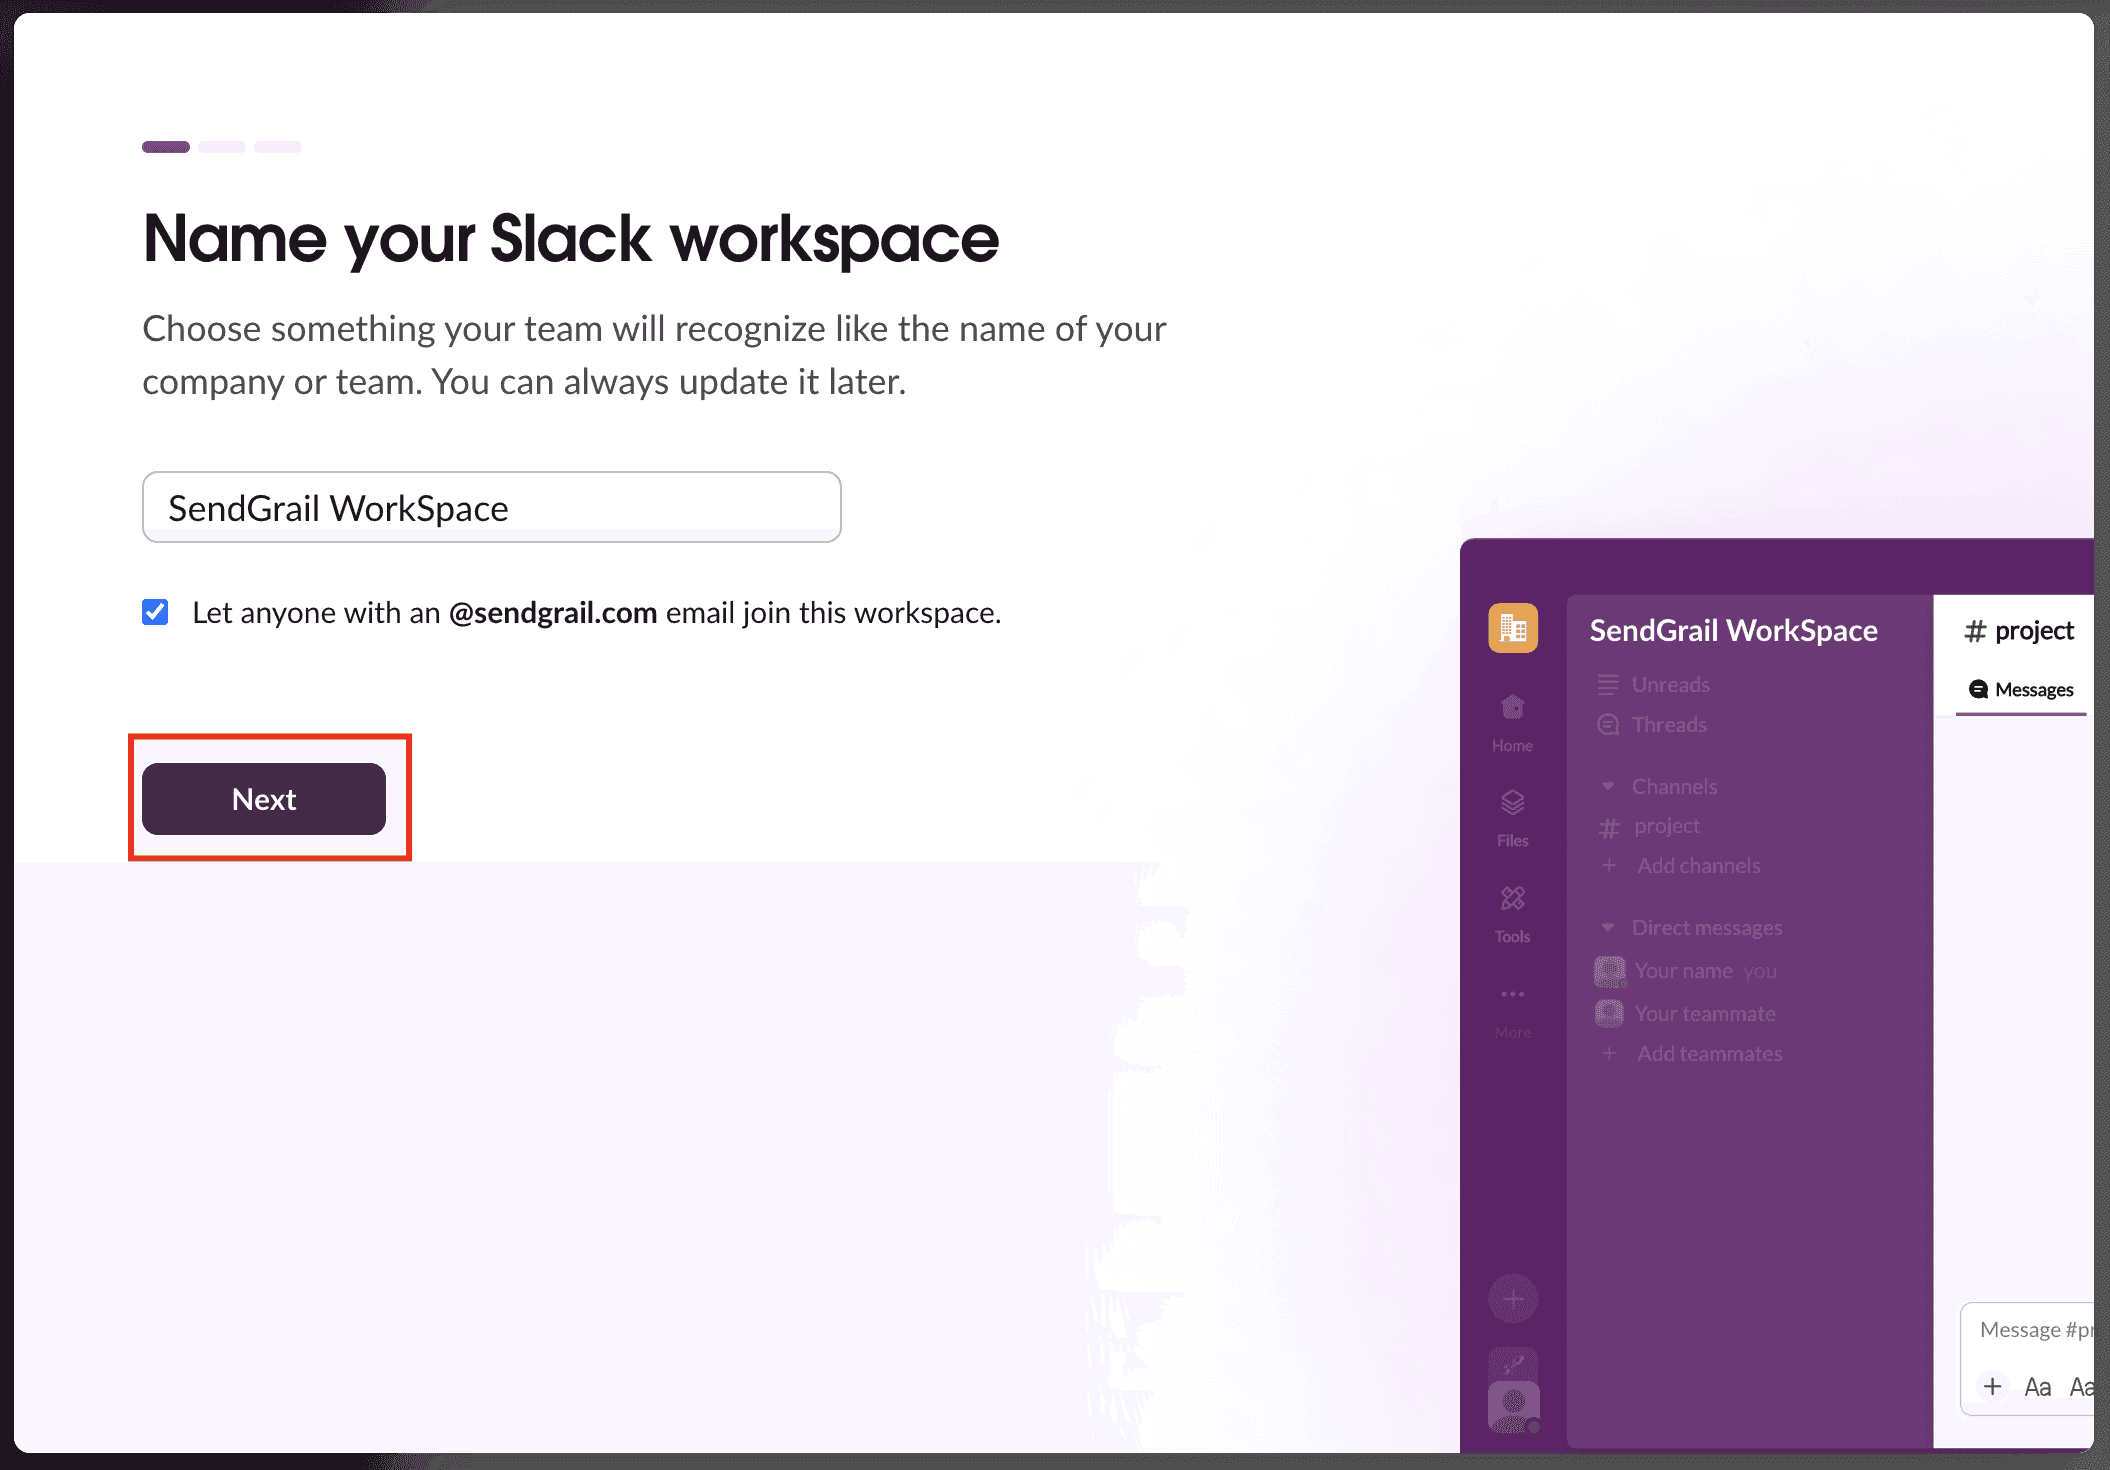Click the Threads bubble icon
Screen dimensions: 2110x1470
coord(1608,725)
